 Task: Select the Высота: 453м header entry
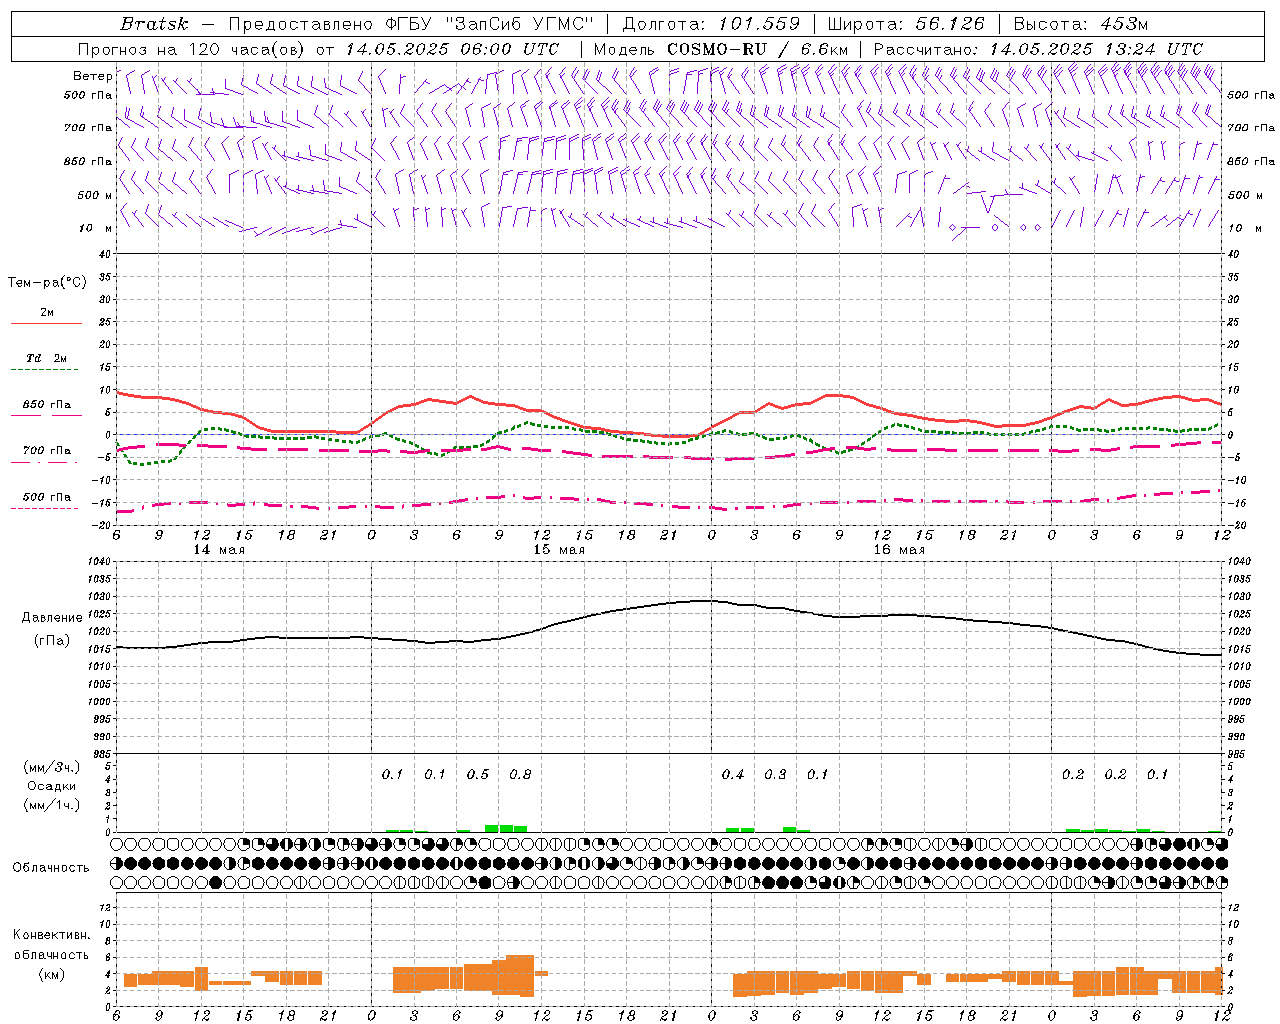point(1081,24)
